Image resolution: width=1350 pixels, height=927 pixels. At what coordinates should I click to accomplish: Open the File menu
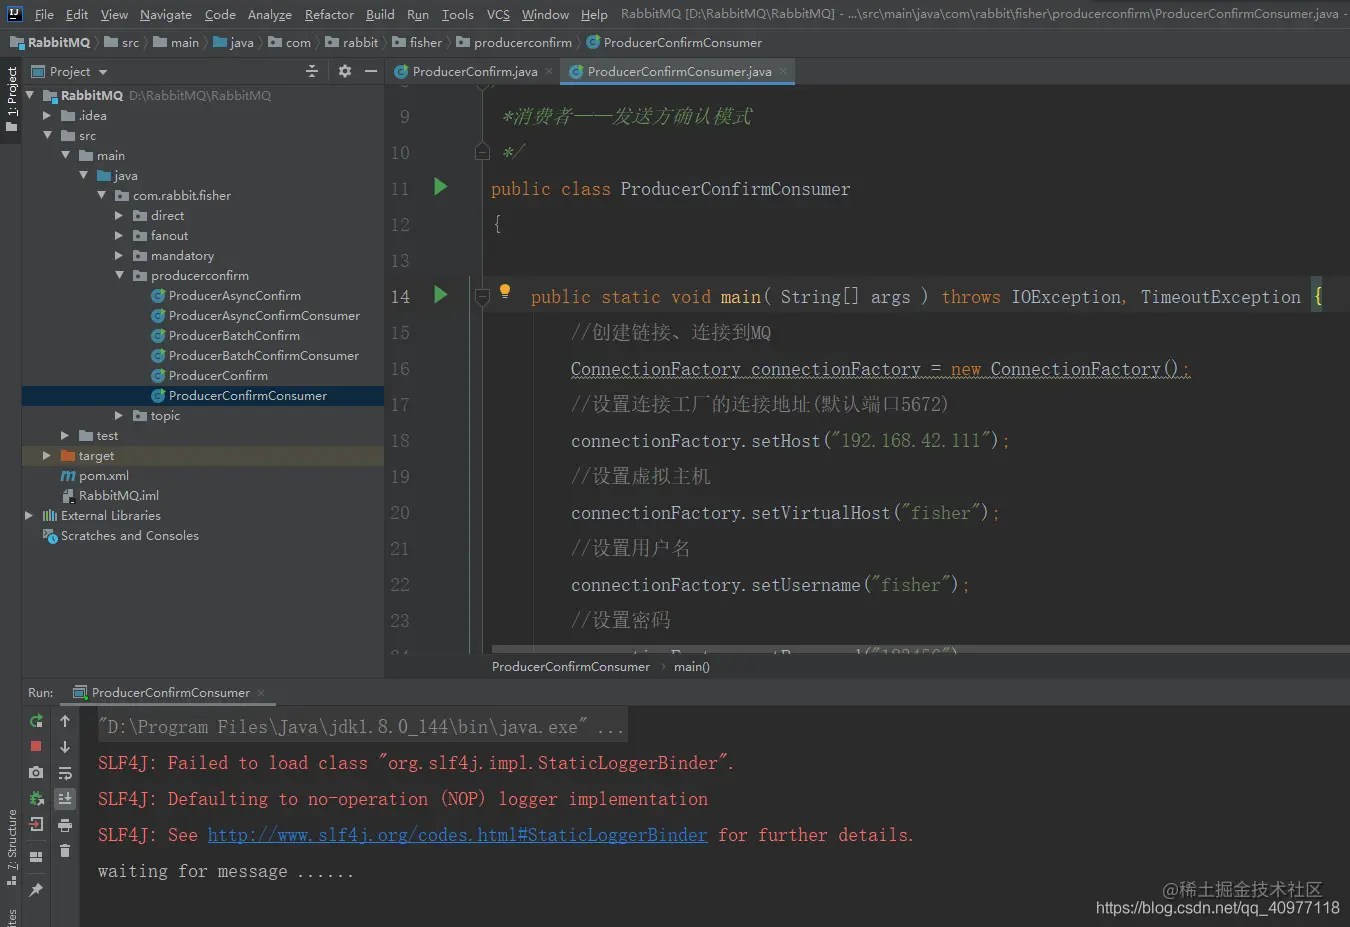pyautogui.click(x=44, y=14)
